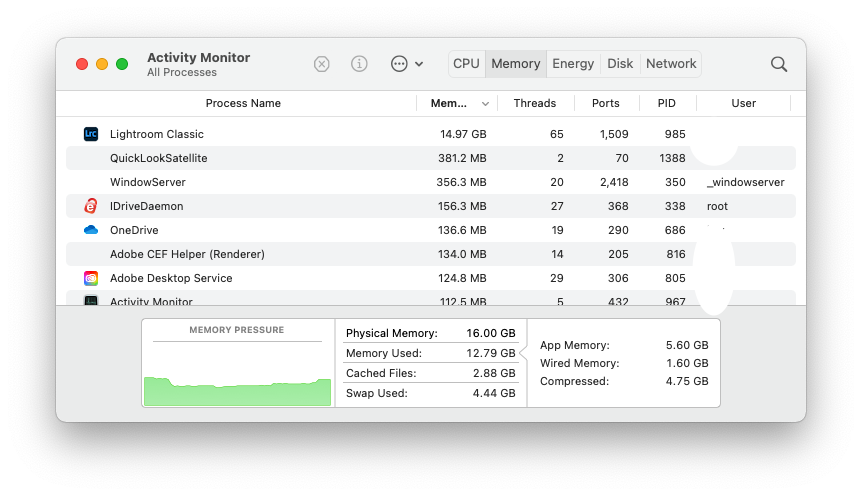Click PID 985 cell
Image resolution: width=862 pixels, height=496 pixels.
(x=675, y=134)
